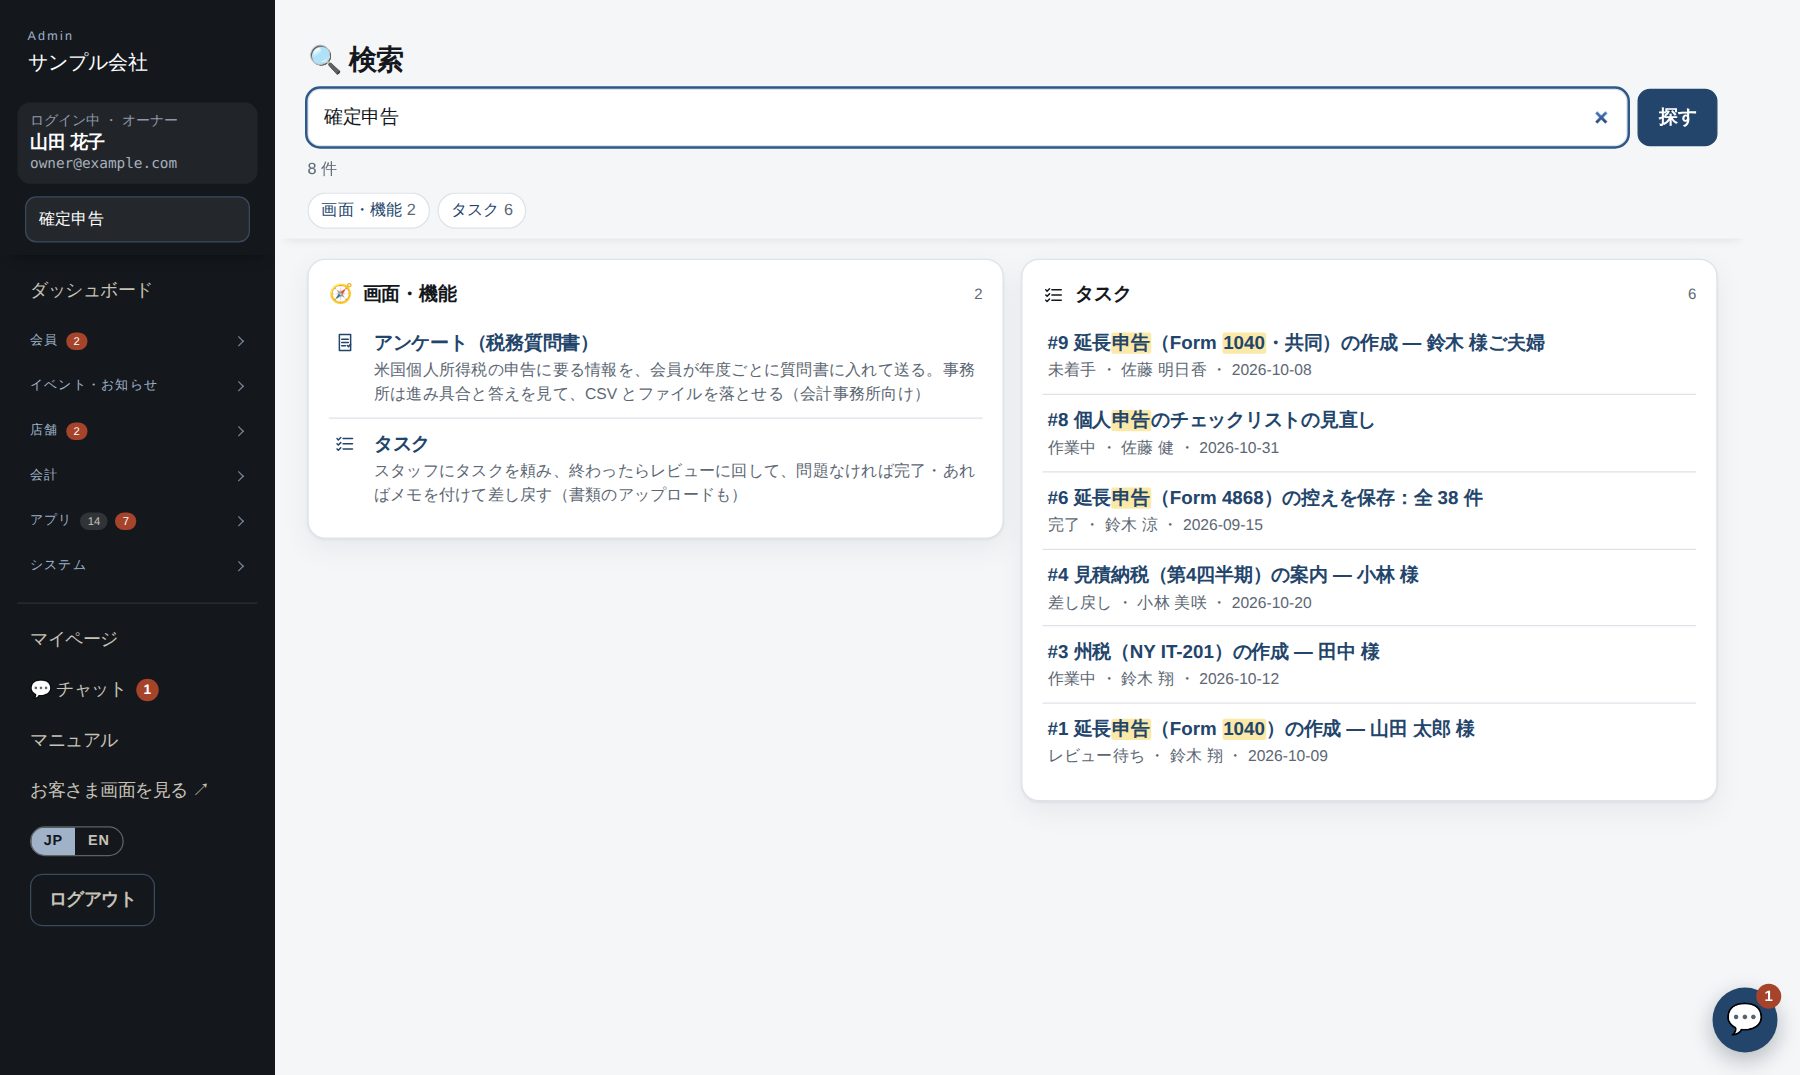Expand the 店舗 sidebar section
This screenshot has height=1075, width=1800.
(137, 431)
